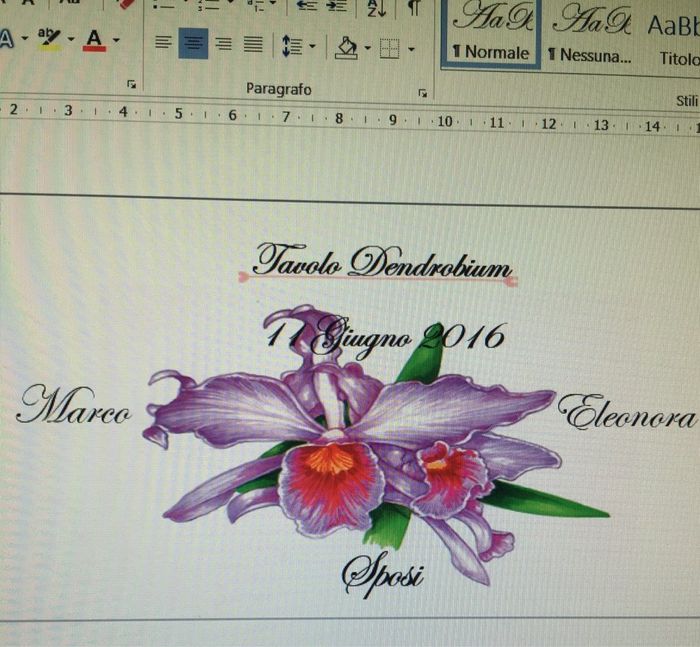Click on the Tavolo Dendrobium heading text
This screenshot has height=647, width=700.
point(381,263)
